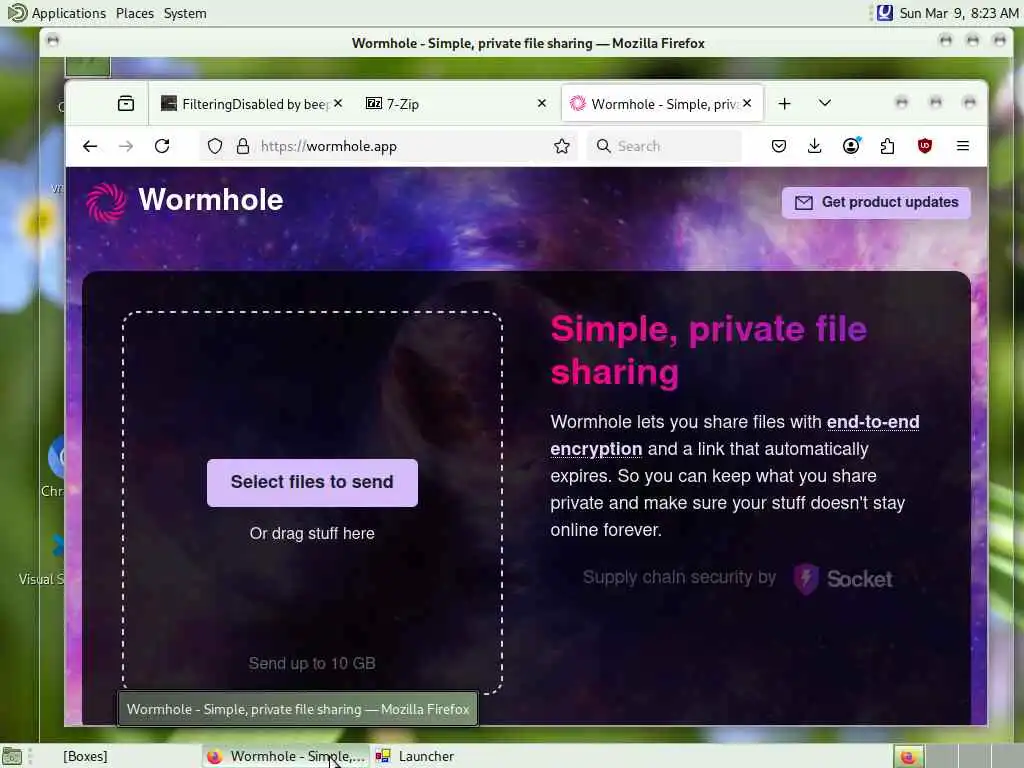Open the Places menu
The height and width of the screenshot is (768, 1024).
pyautogui.click(x=135, y=13)
